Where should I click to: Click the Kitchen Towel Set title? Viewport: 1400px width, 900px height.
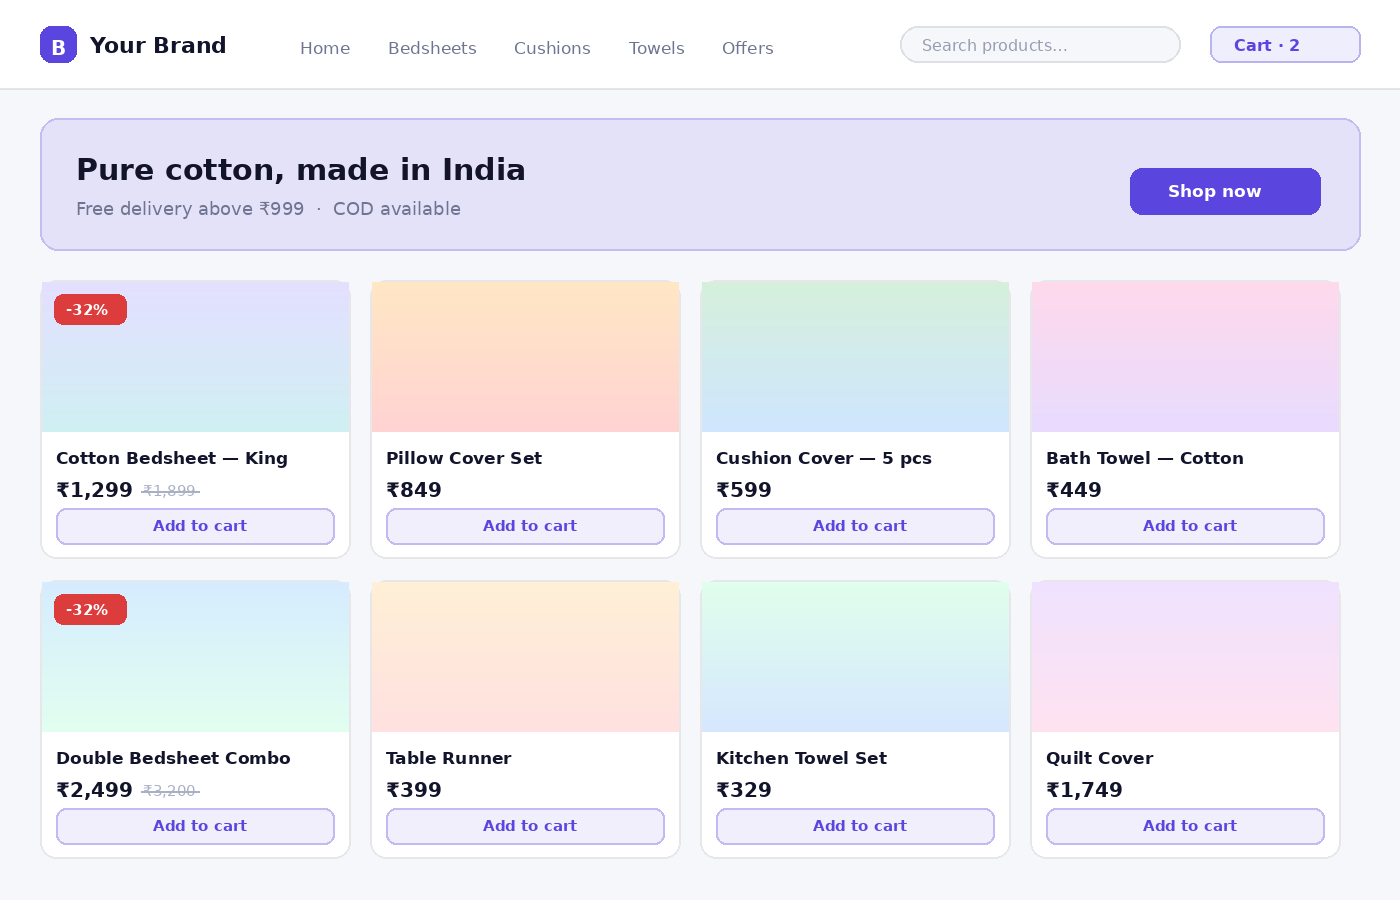click(x=801, y=758)
